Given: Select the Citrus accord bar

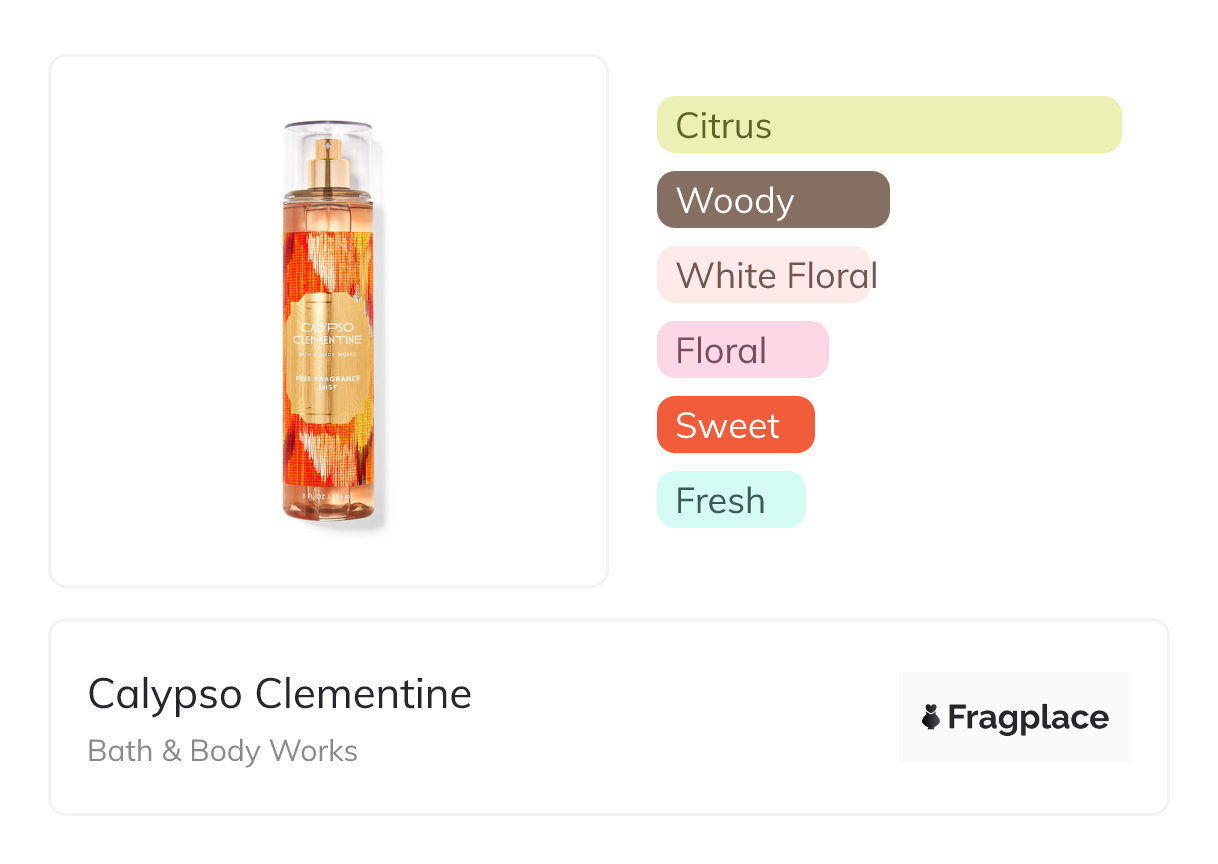Looking at the screenshot, I should coord(888,125).
